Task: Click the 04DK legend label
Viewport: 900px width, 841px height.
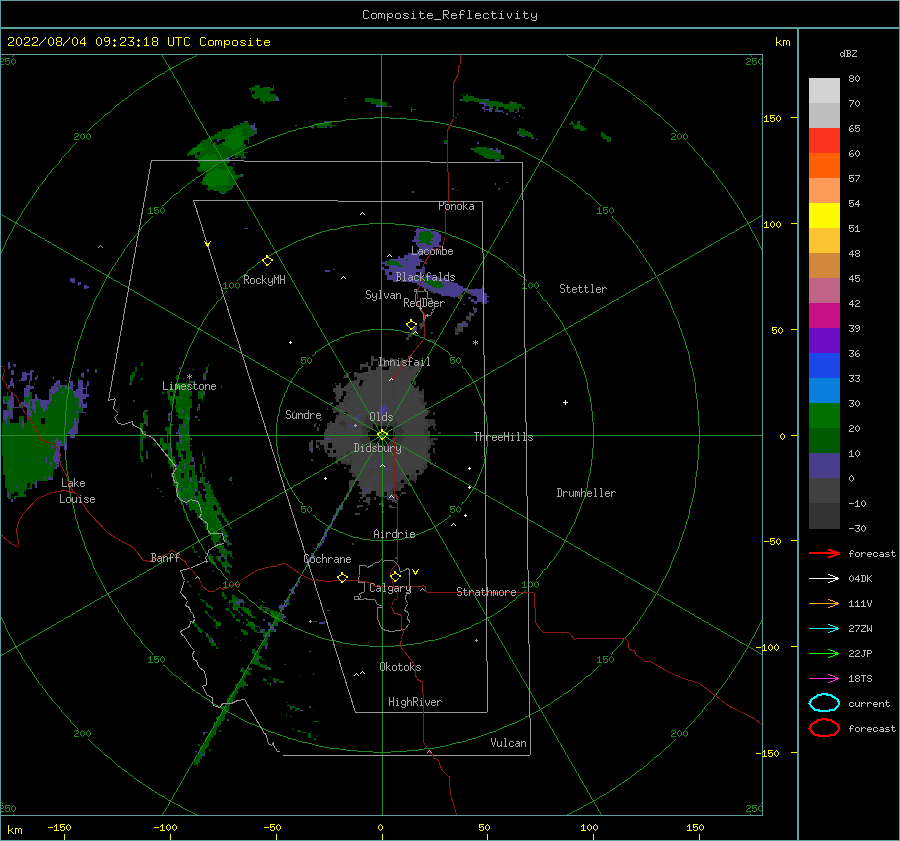Action: 860,579
